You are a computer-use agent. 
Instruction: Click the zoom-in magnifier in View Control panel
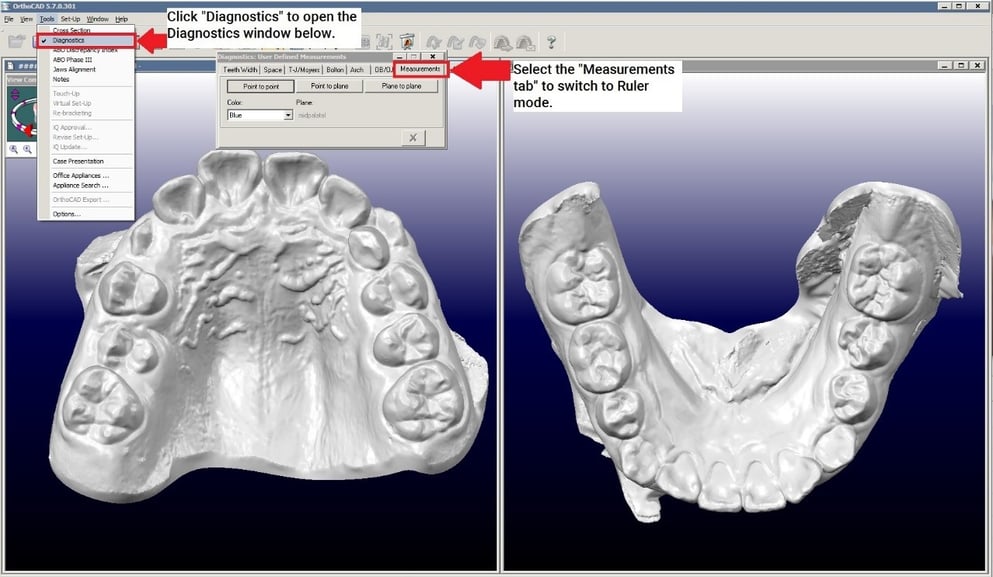pyautogui.click(x=13, y=149)
